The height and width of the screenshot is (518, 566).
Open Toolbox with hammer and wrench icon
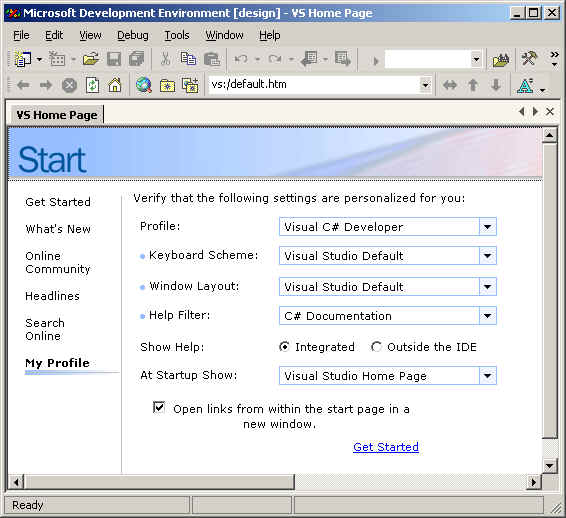[x=529, y=59]
